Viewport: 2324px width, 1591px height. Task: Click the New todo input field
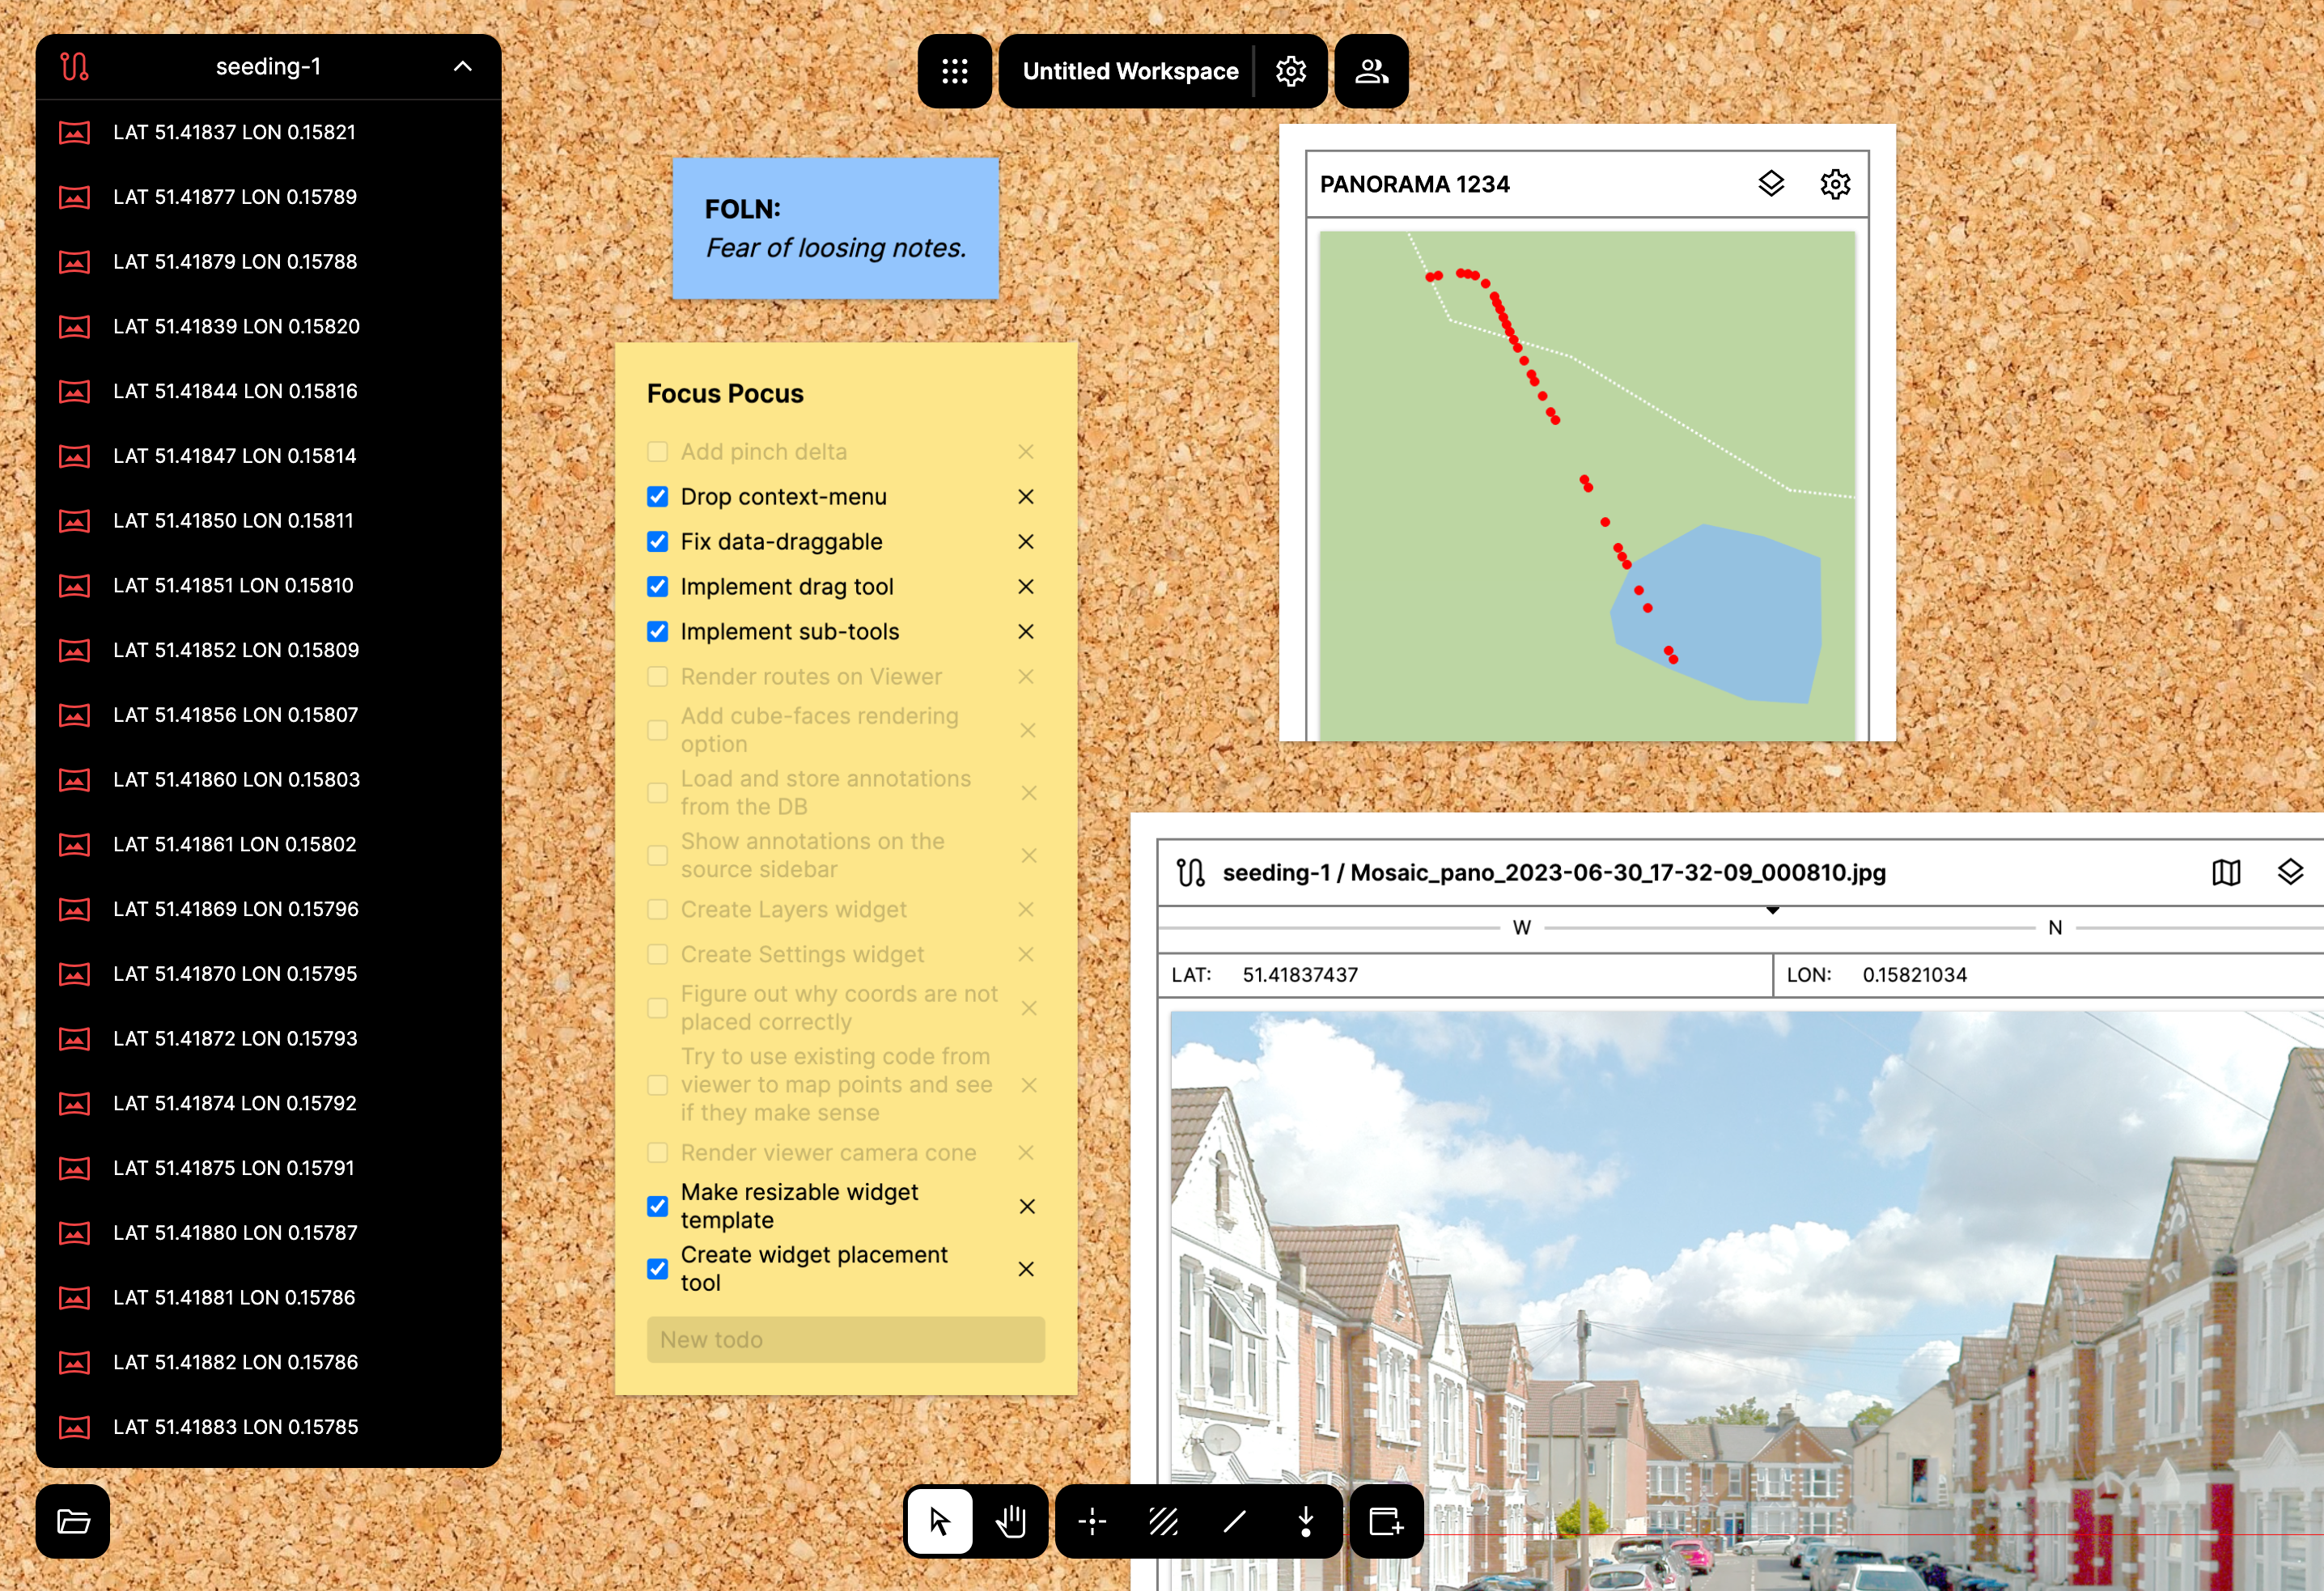click(845, 1339)
